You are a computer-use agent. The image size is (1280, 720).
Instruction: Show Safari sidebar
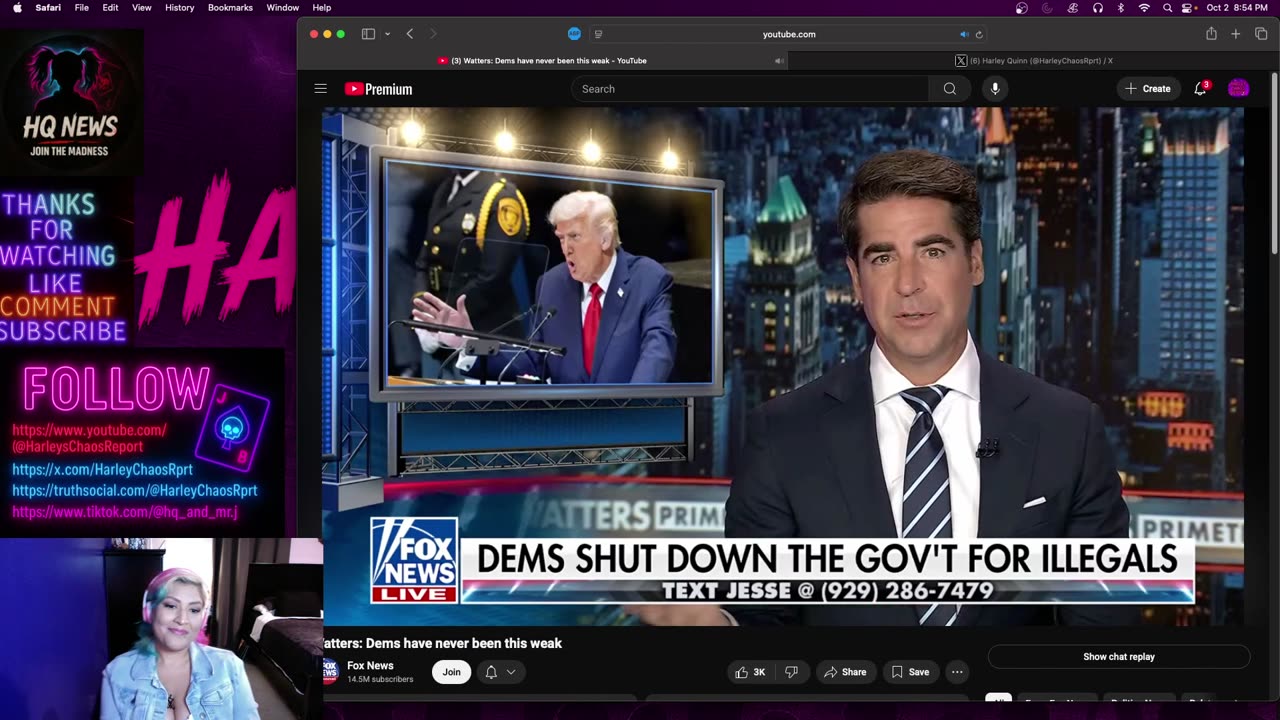click(368, 34)
